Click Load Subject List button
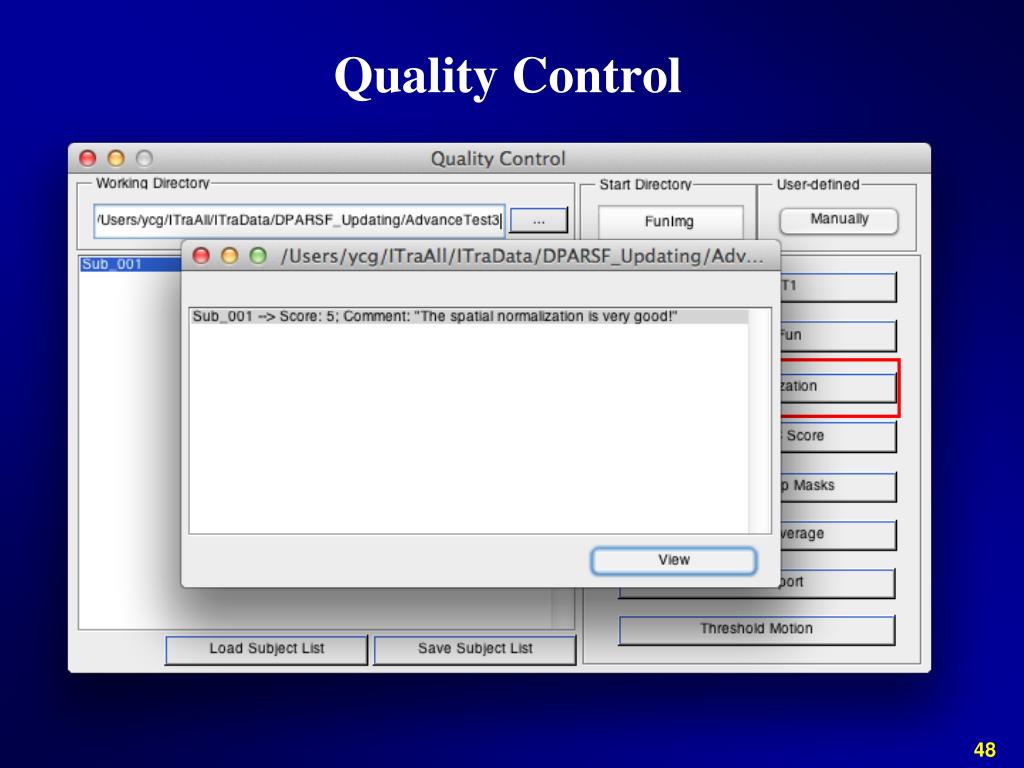 click(266, 649)
